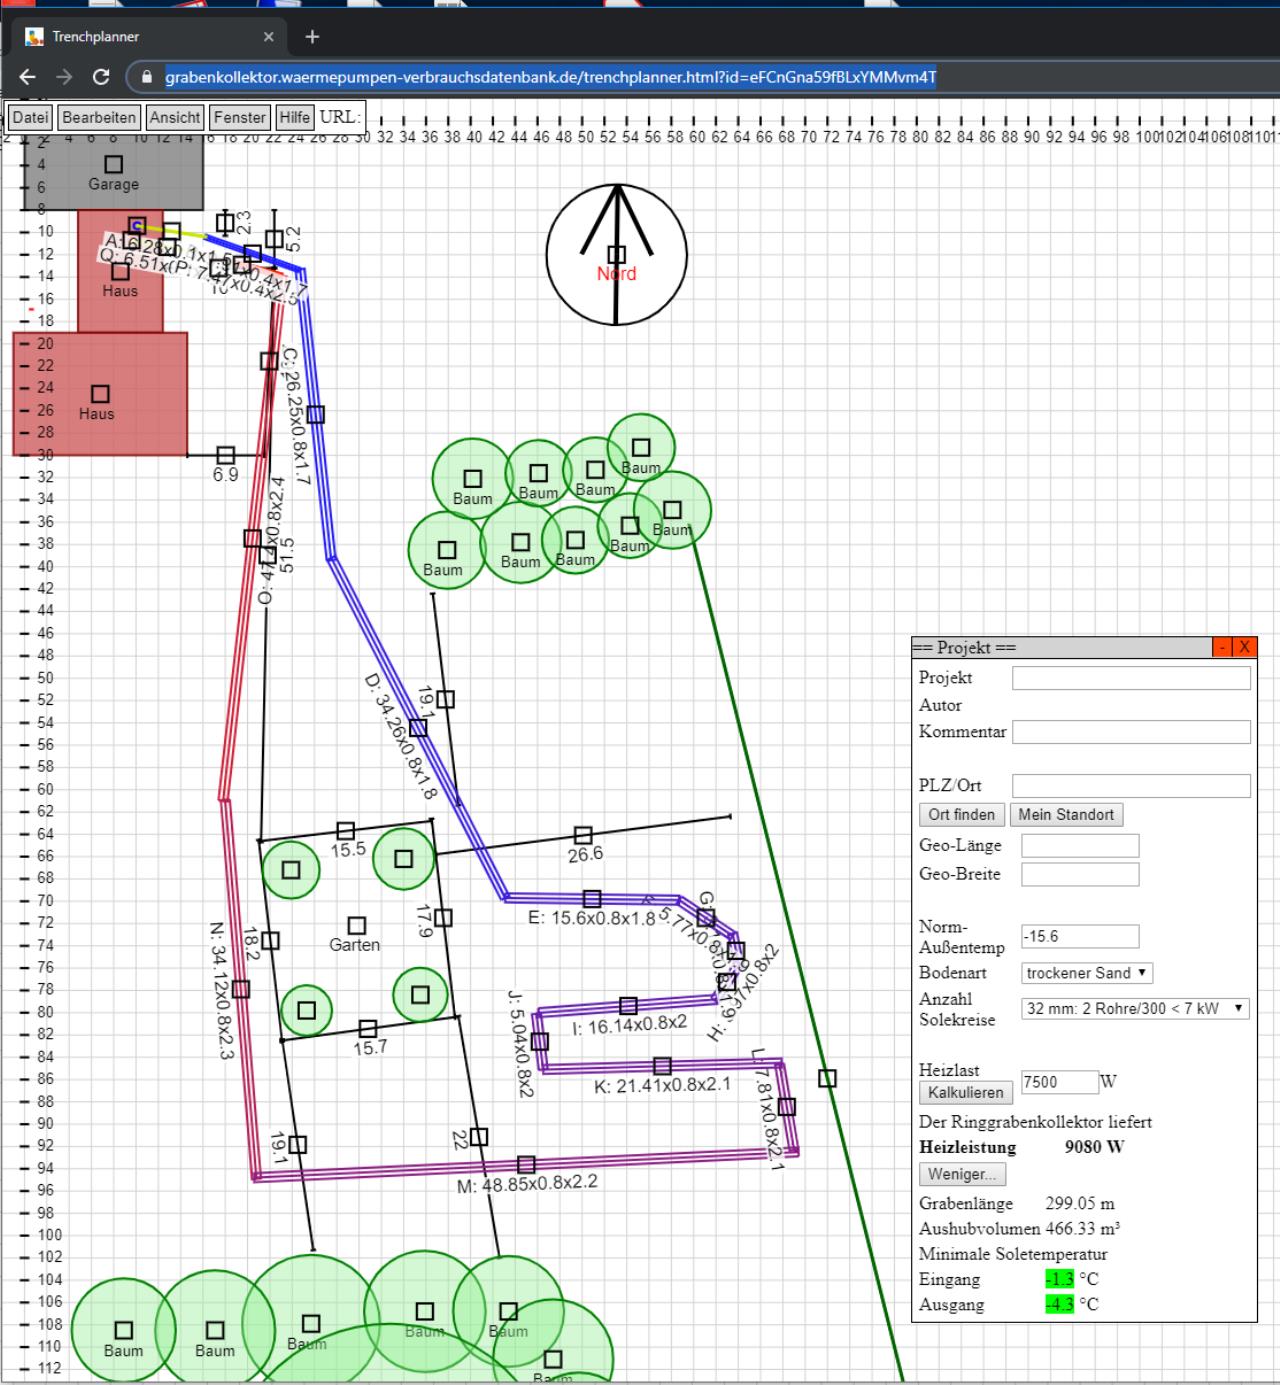Select the 17.9 measurement line handle
The height and width of the screenshot is (1385, 1280).
[x=443, y=918]
